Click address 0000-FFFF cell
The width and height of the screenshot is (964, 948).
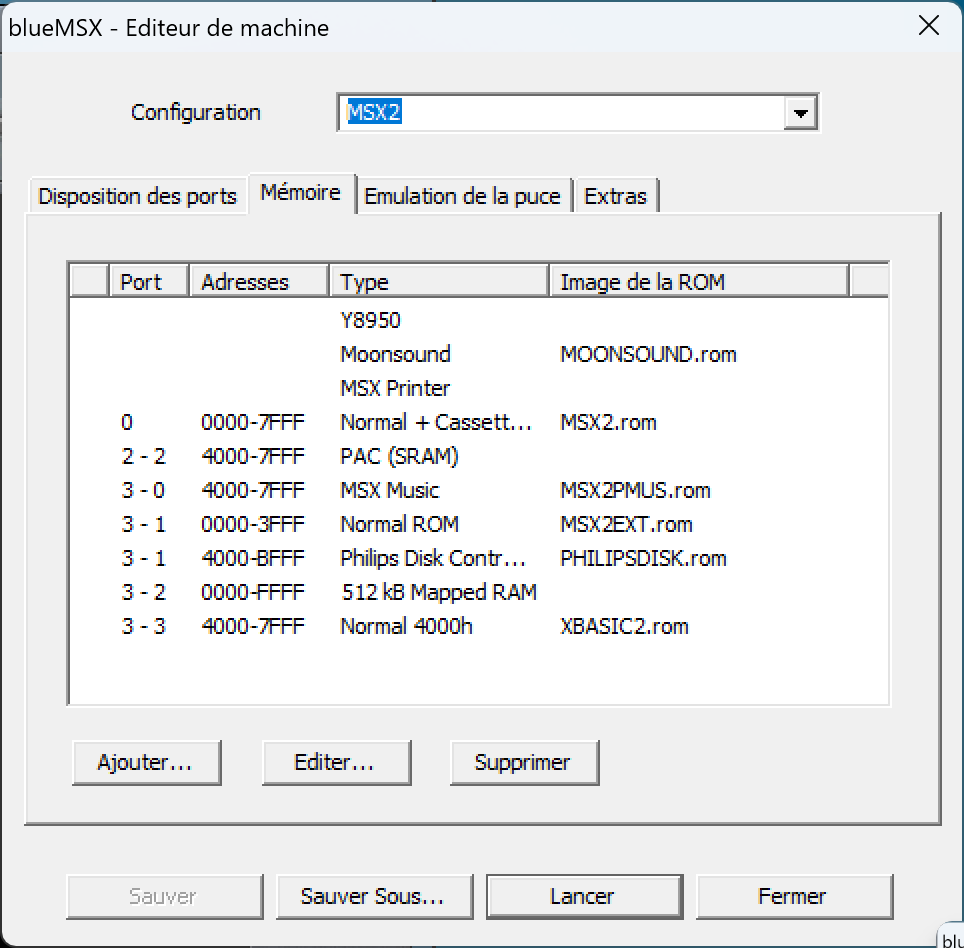(x=253, y=592)
